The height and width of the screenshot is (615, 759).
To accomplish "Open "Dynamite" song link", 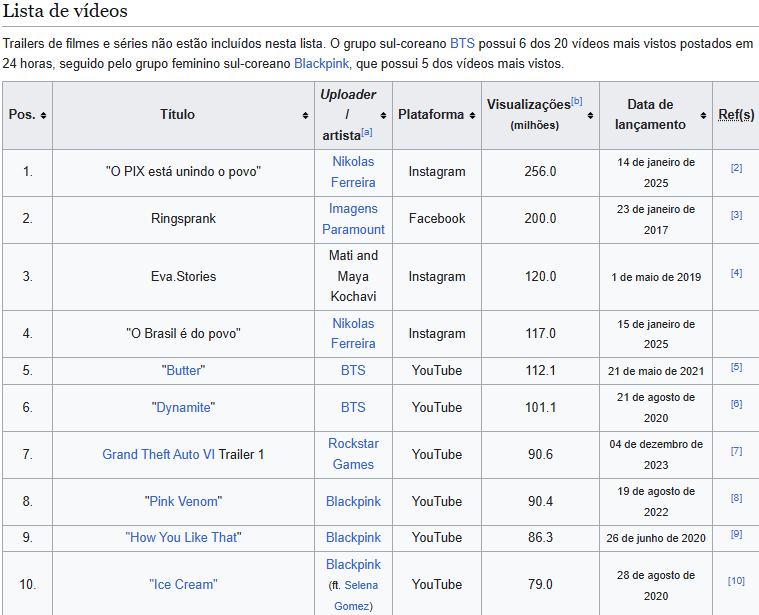I will tap(183, 407).
